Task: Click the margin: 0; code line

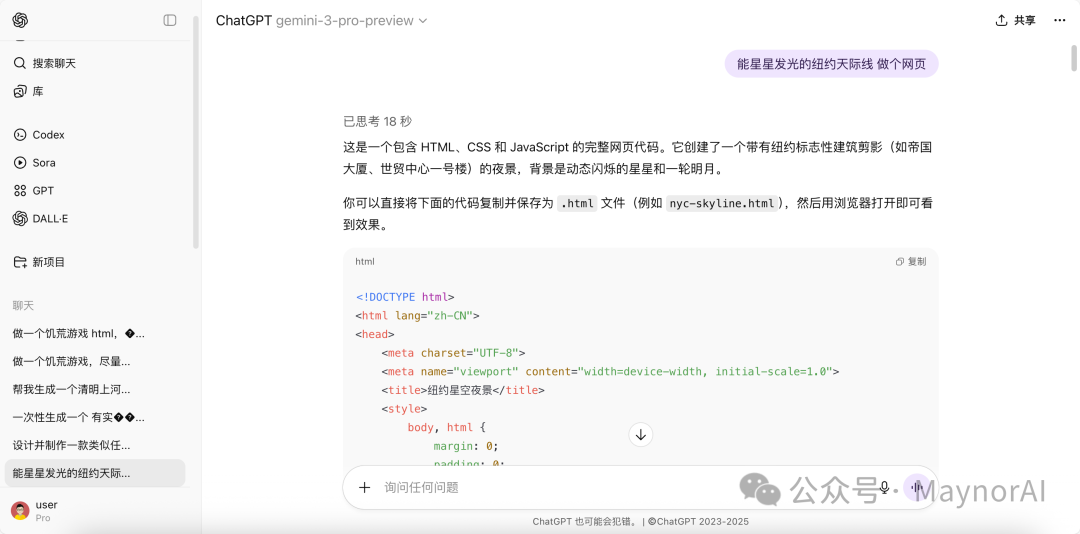Action: (x=465, y=446)
